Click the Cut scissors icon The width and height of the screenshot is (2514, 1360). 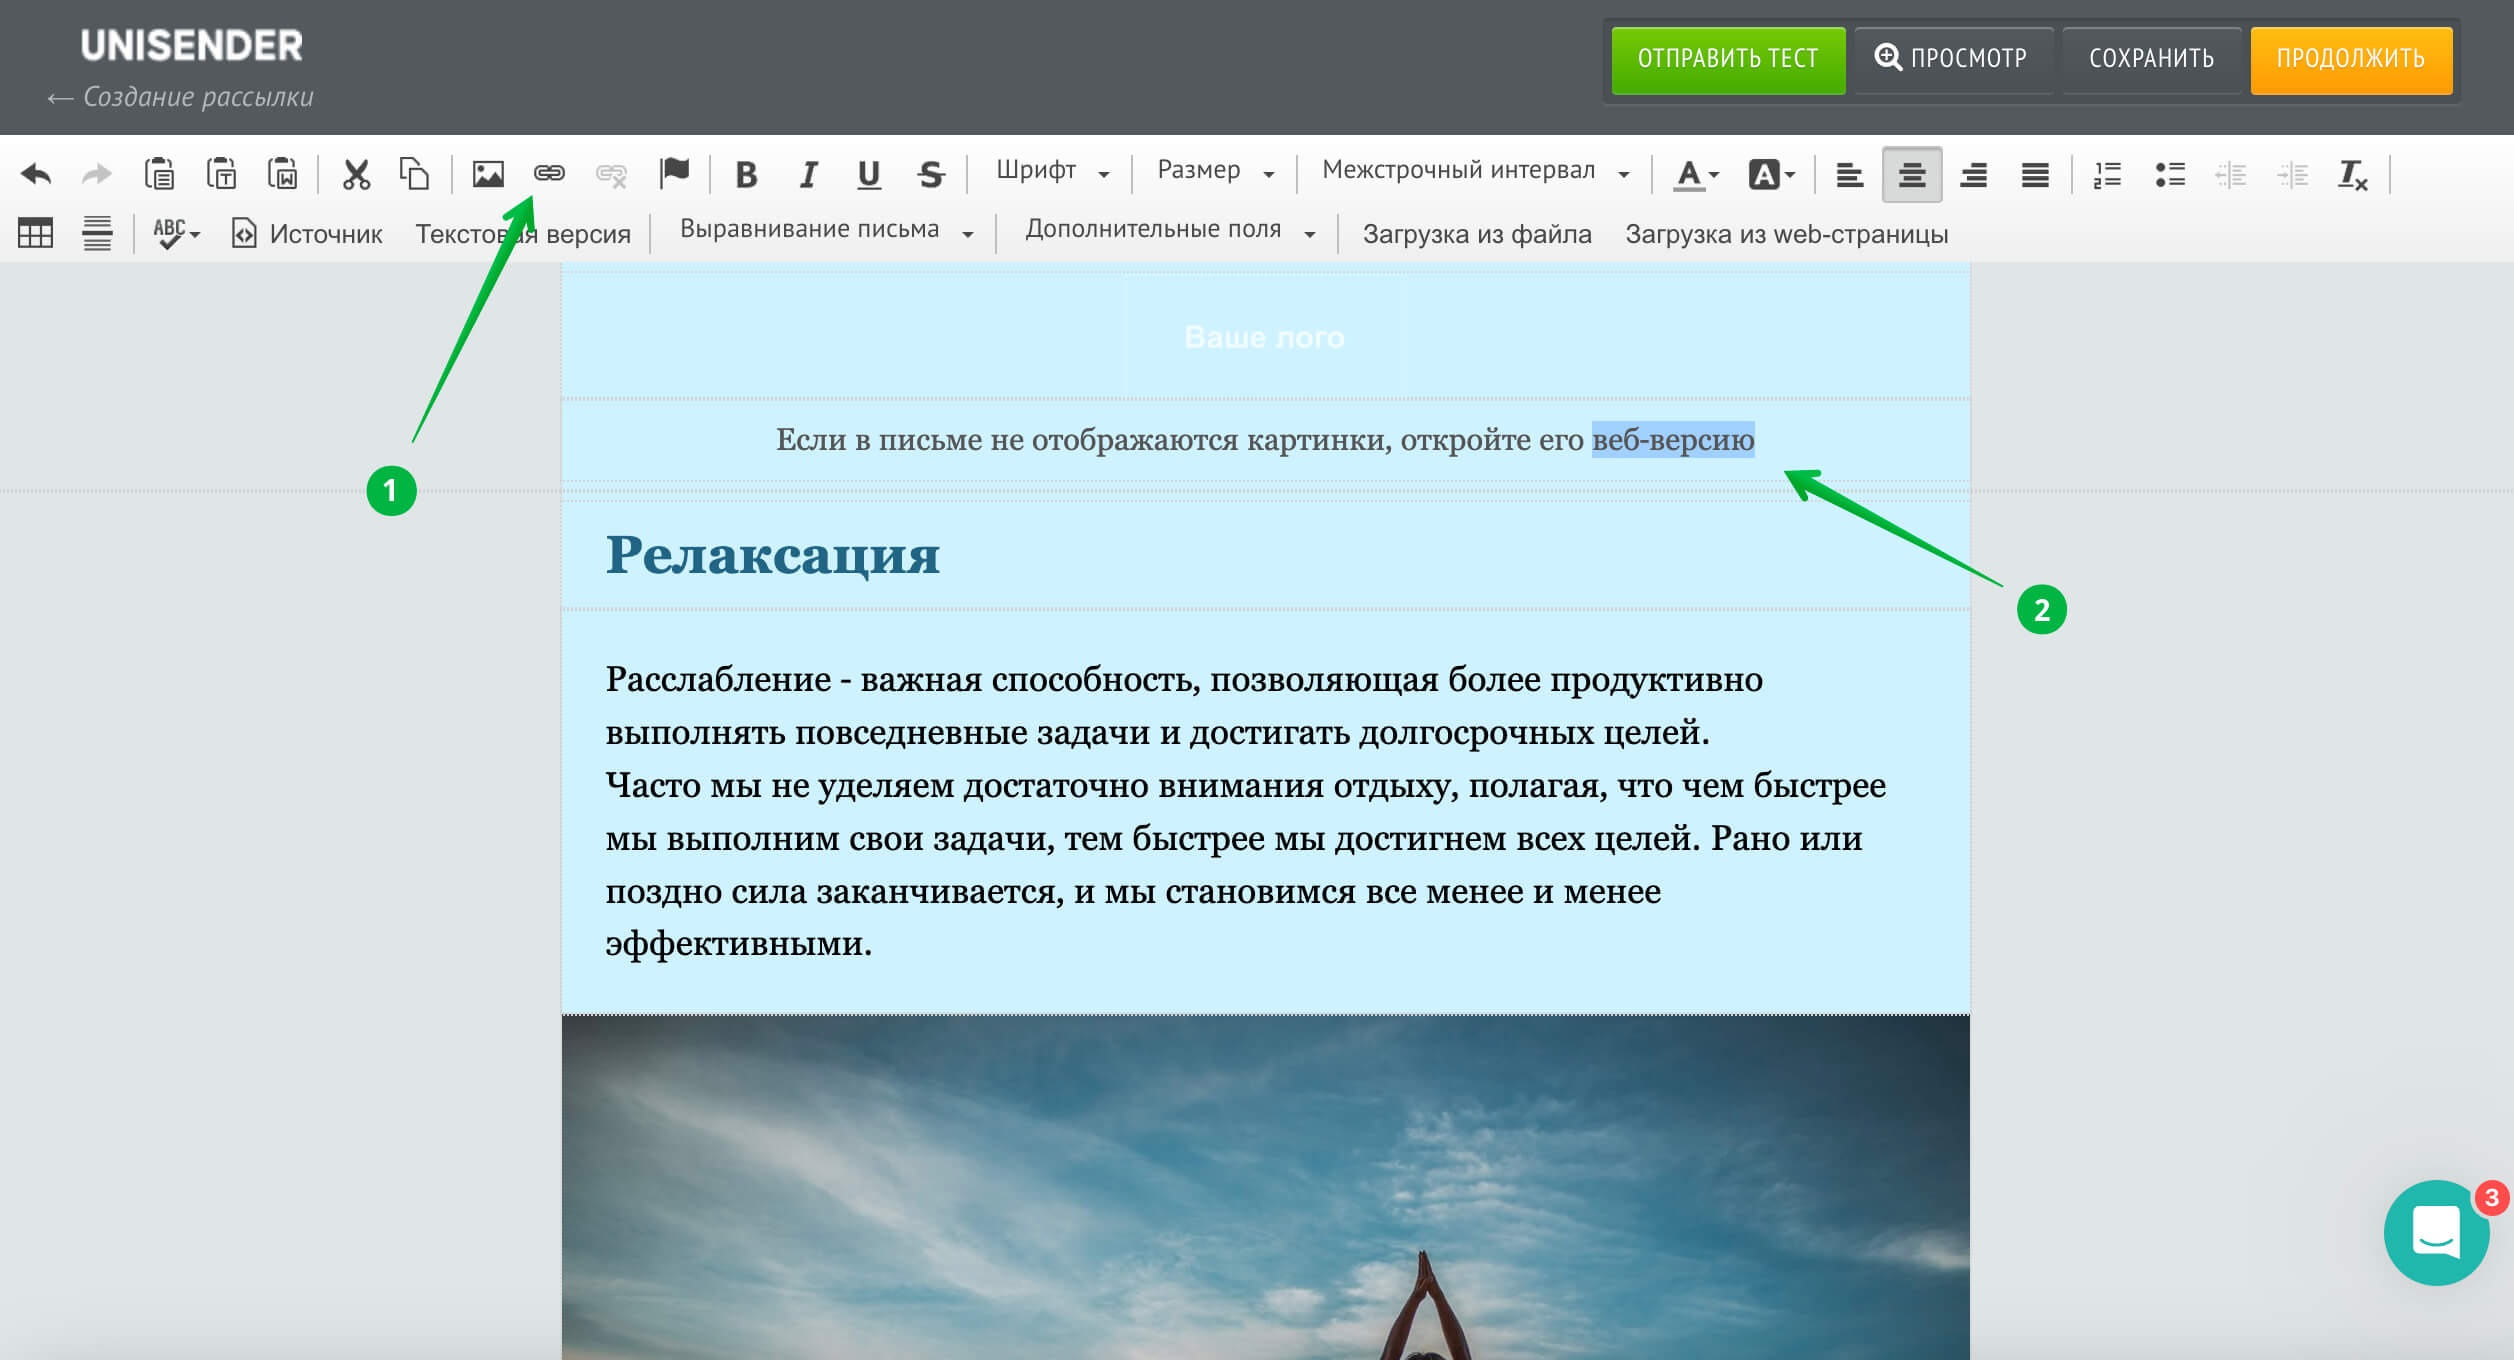[x=356, y=174]
